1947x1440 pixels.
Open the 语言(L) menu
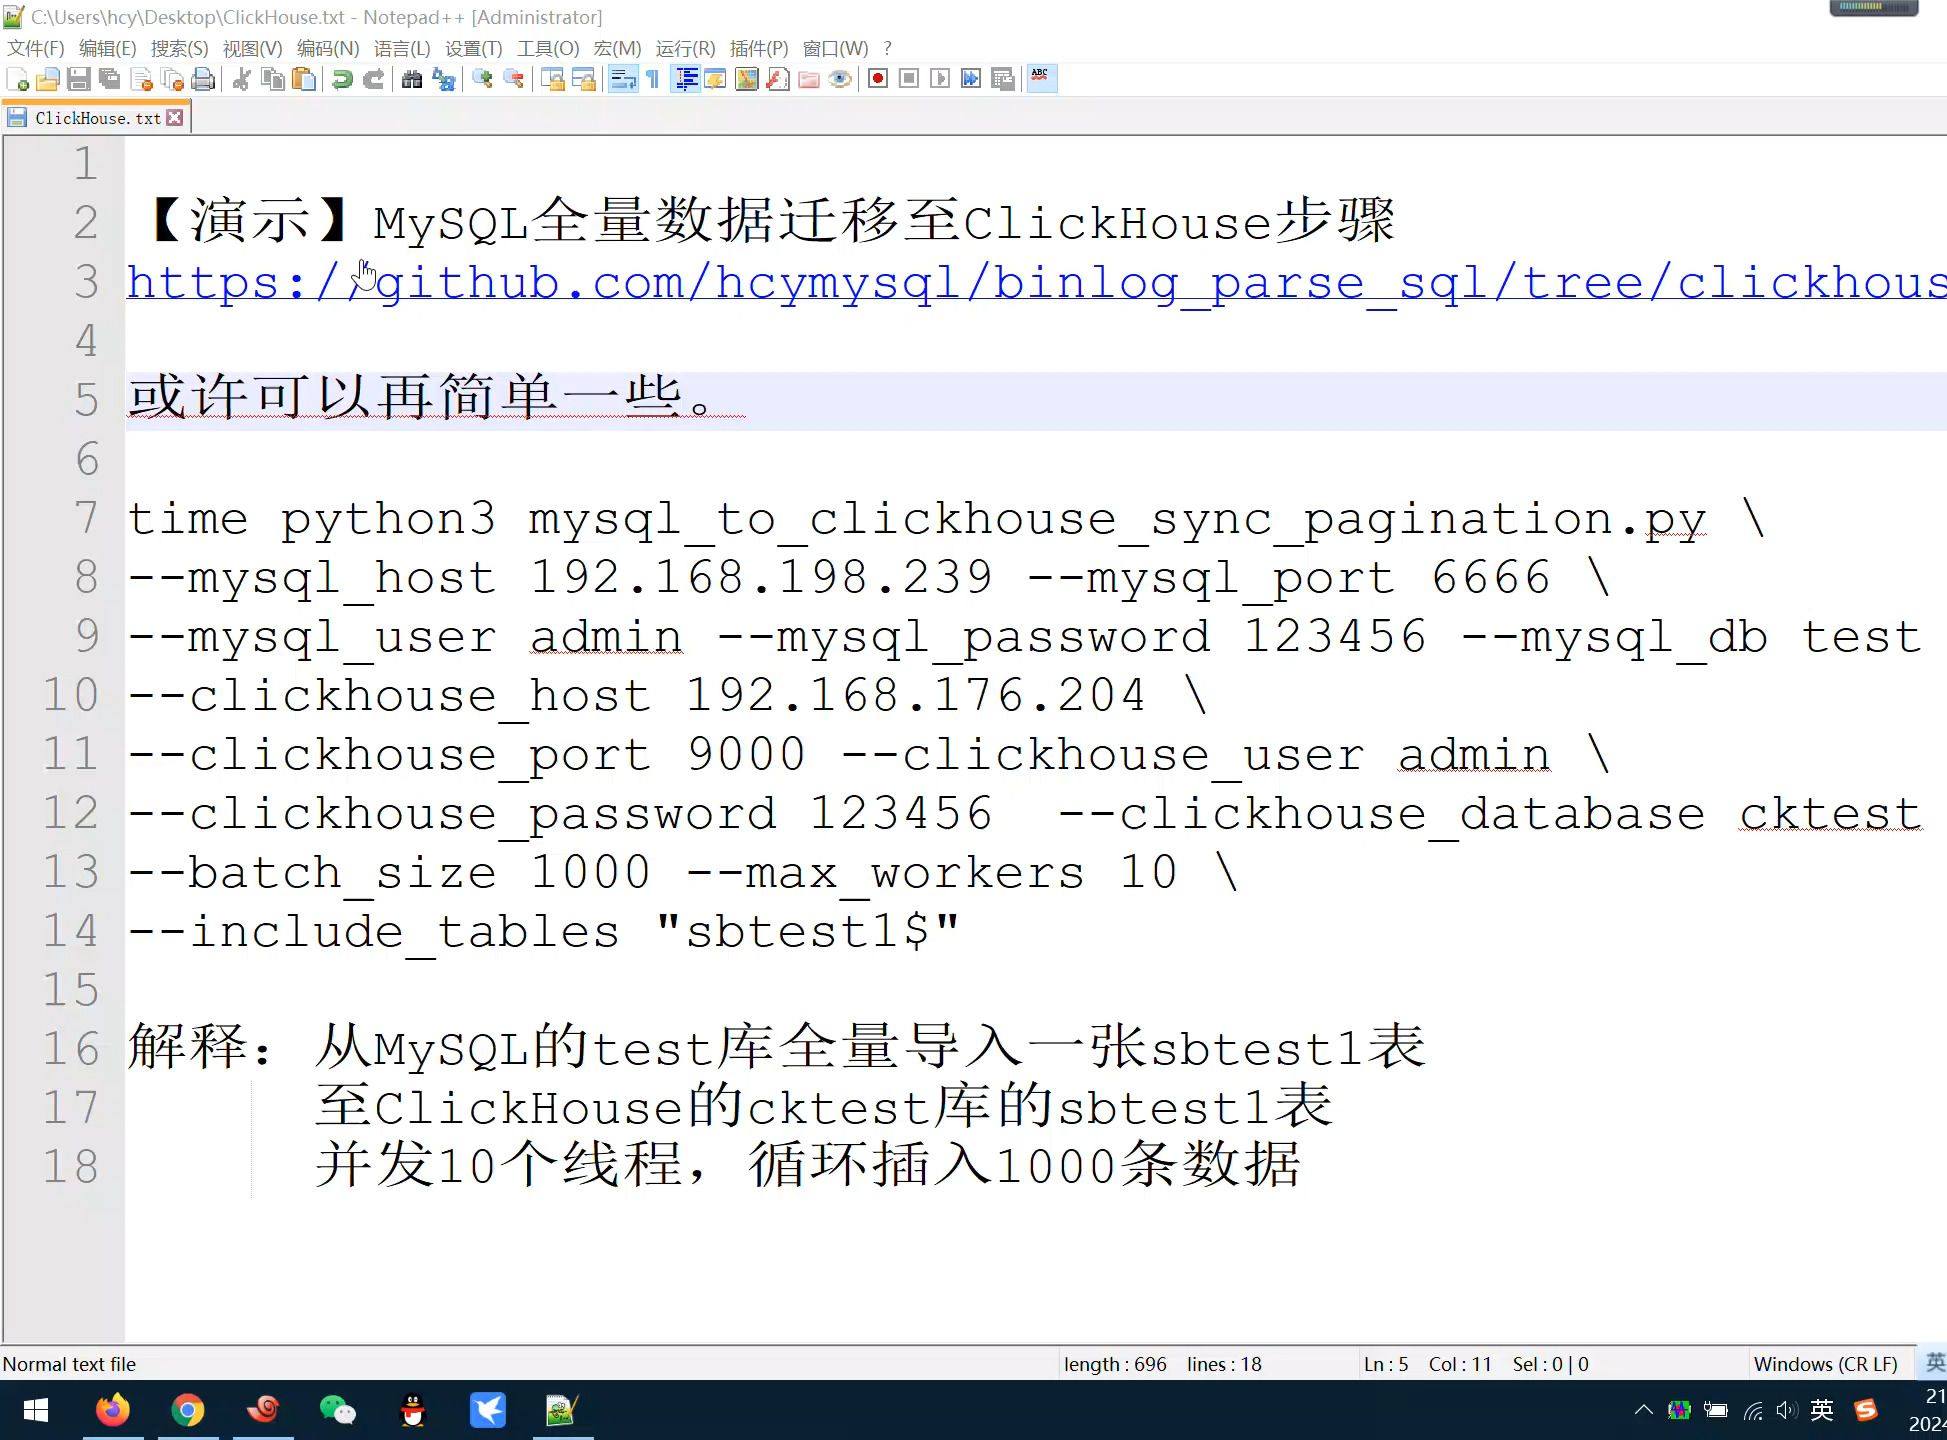(x=401, y=48)
